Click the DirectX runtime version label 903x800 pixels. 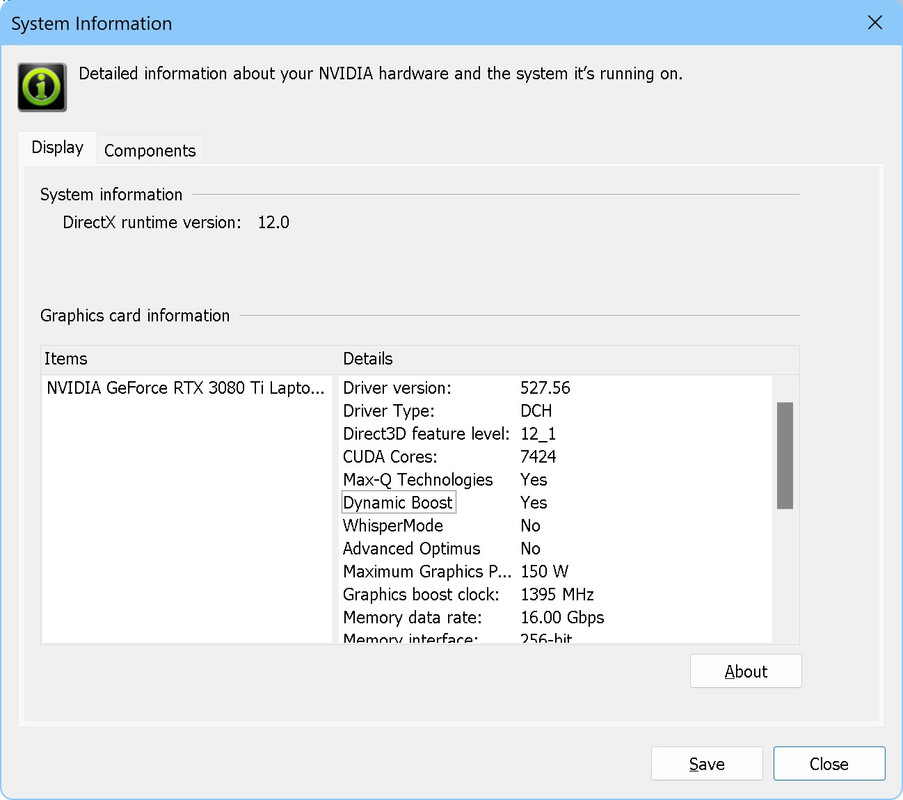152,222
